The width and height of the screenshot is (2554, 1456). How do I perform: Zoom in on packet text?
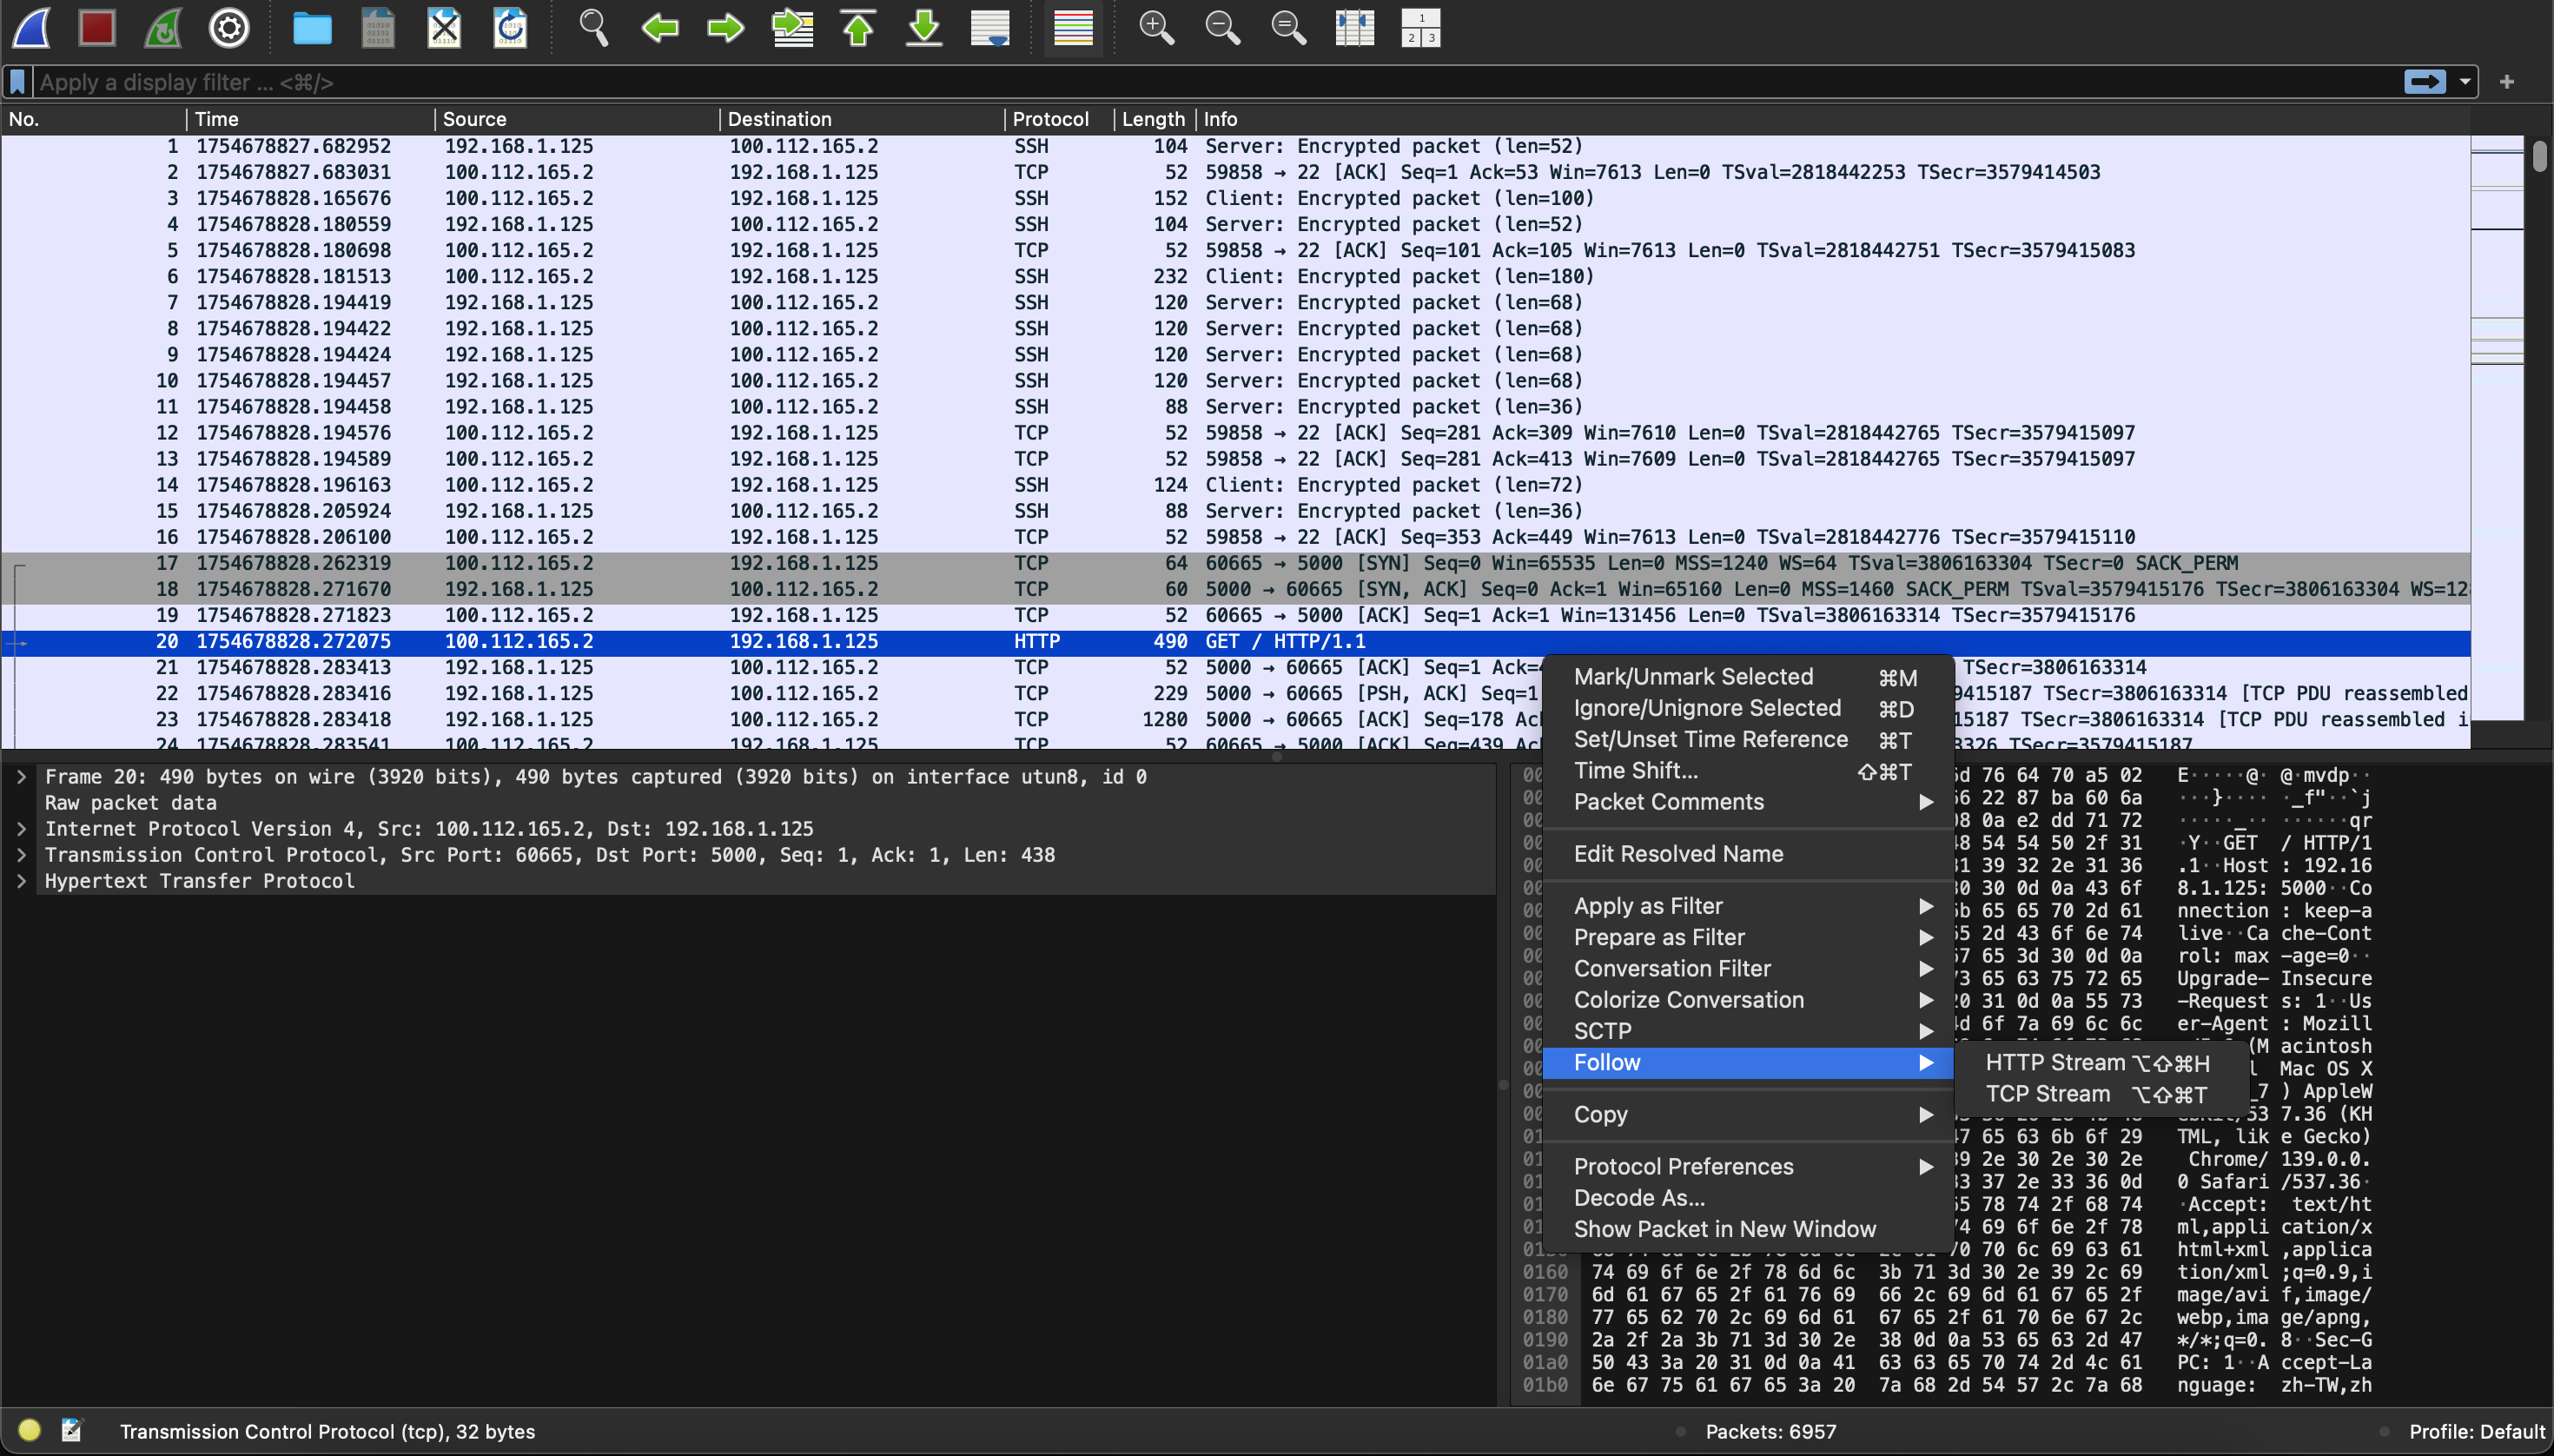(x=1156, y=28)
